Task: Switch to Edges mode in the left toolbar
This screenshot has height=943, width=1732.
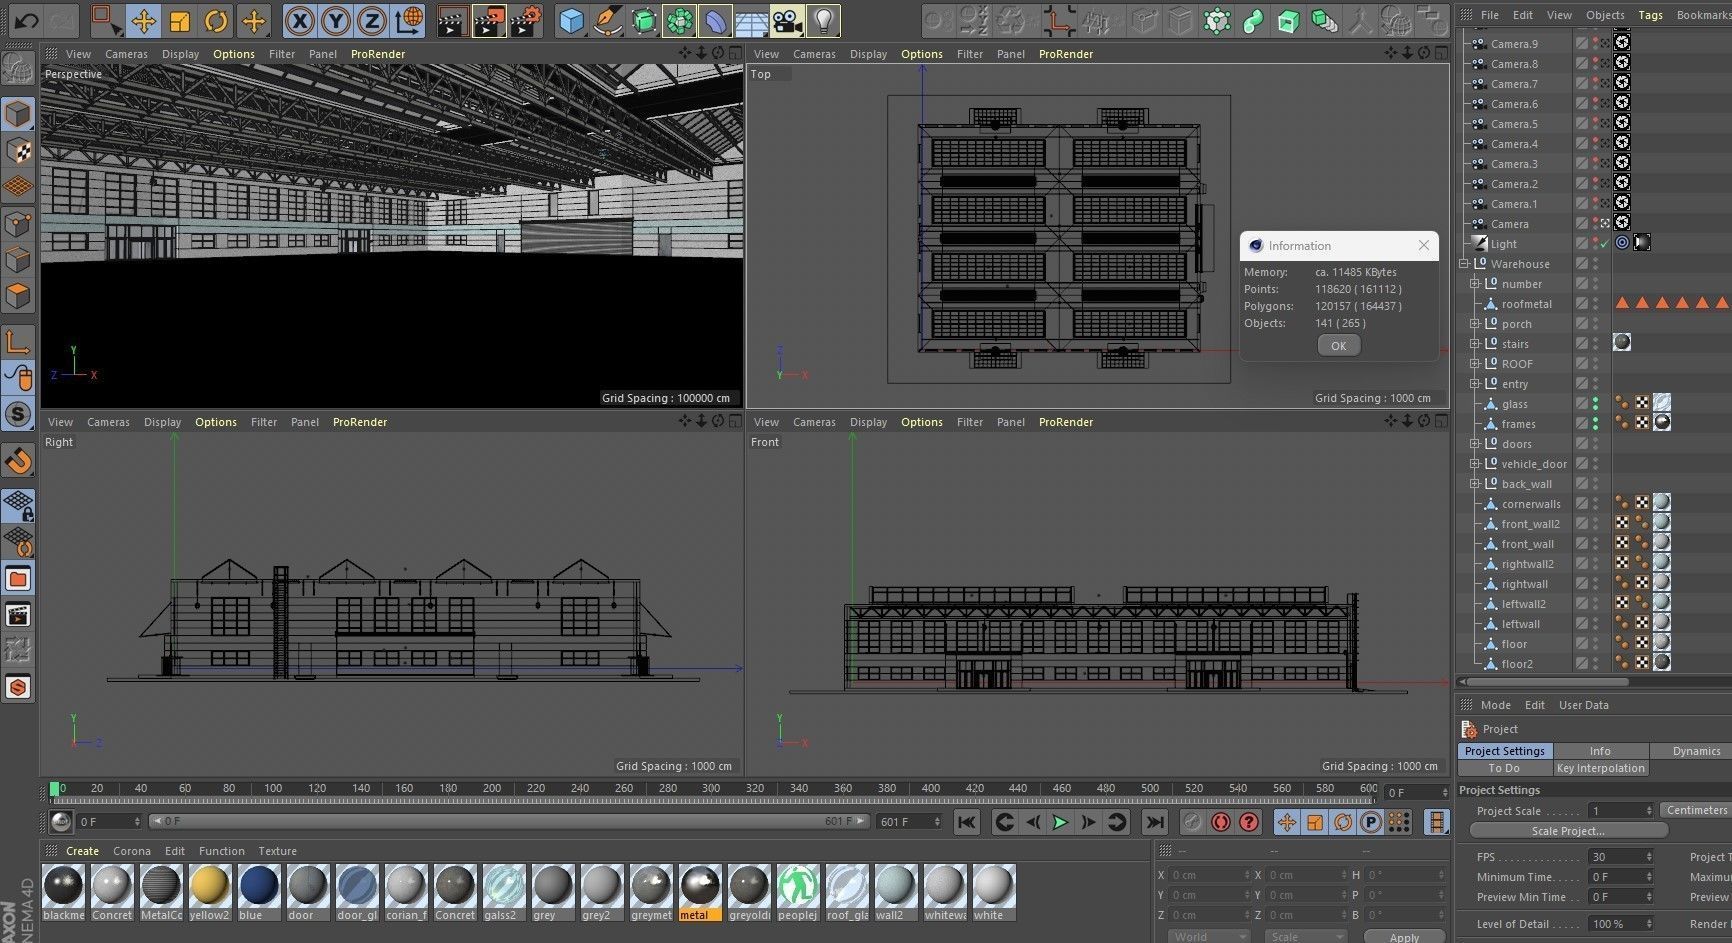Action: tap(18, 259)
